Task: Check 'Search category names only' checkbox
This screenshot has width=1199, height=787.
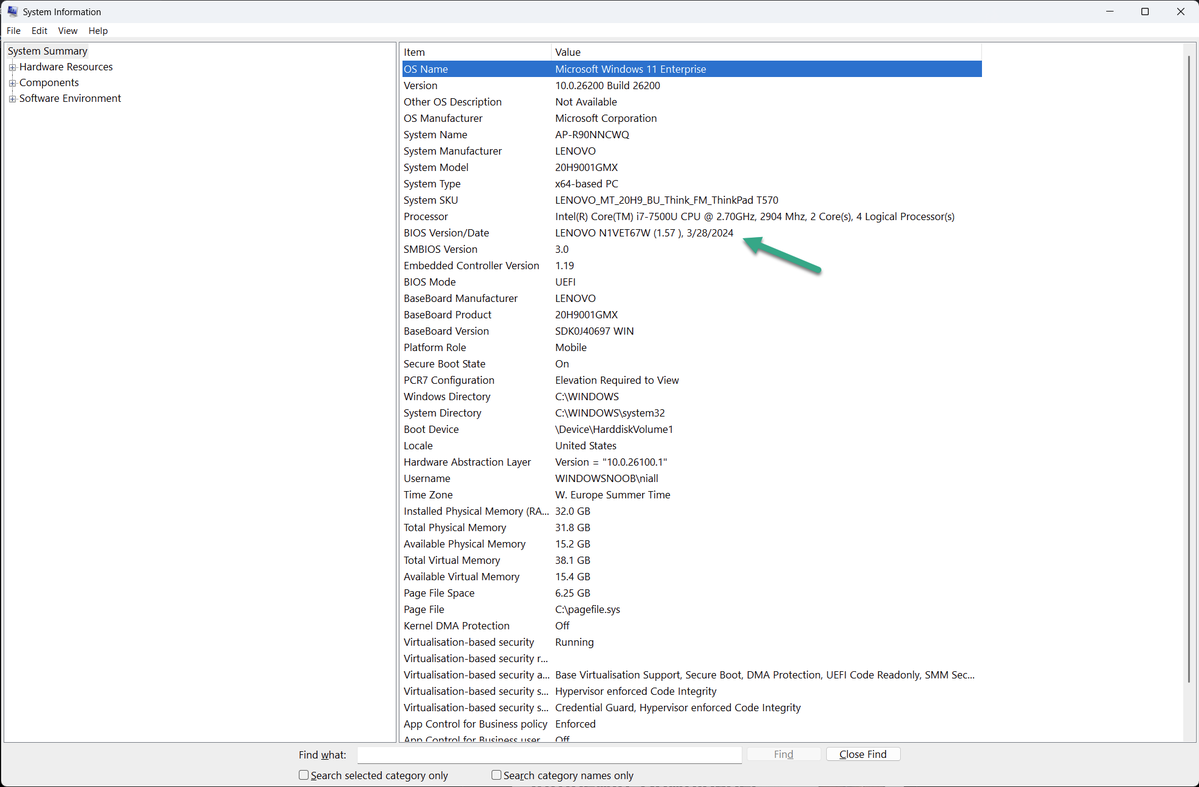Action: [496, 775]
